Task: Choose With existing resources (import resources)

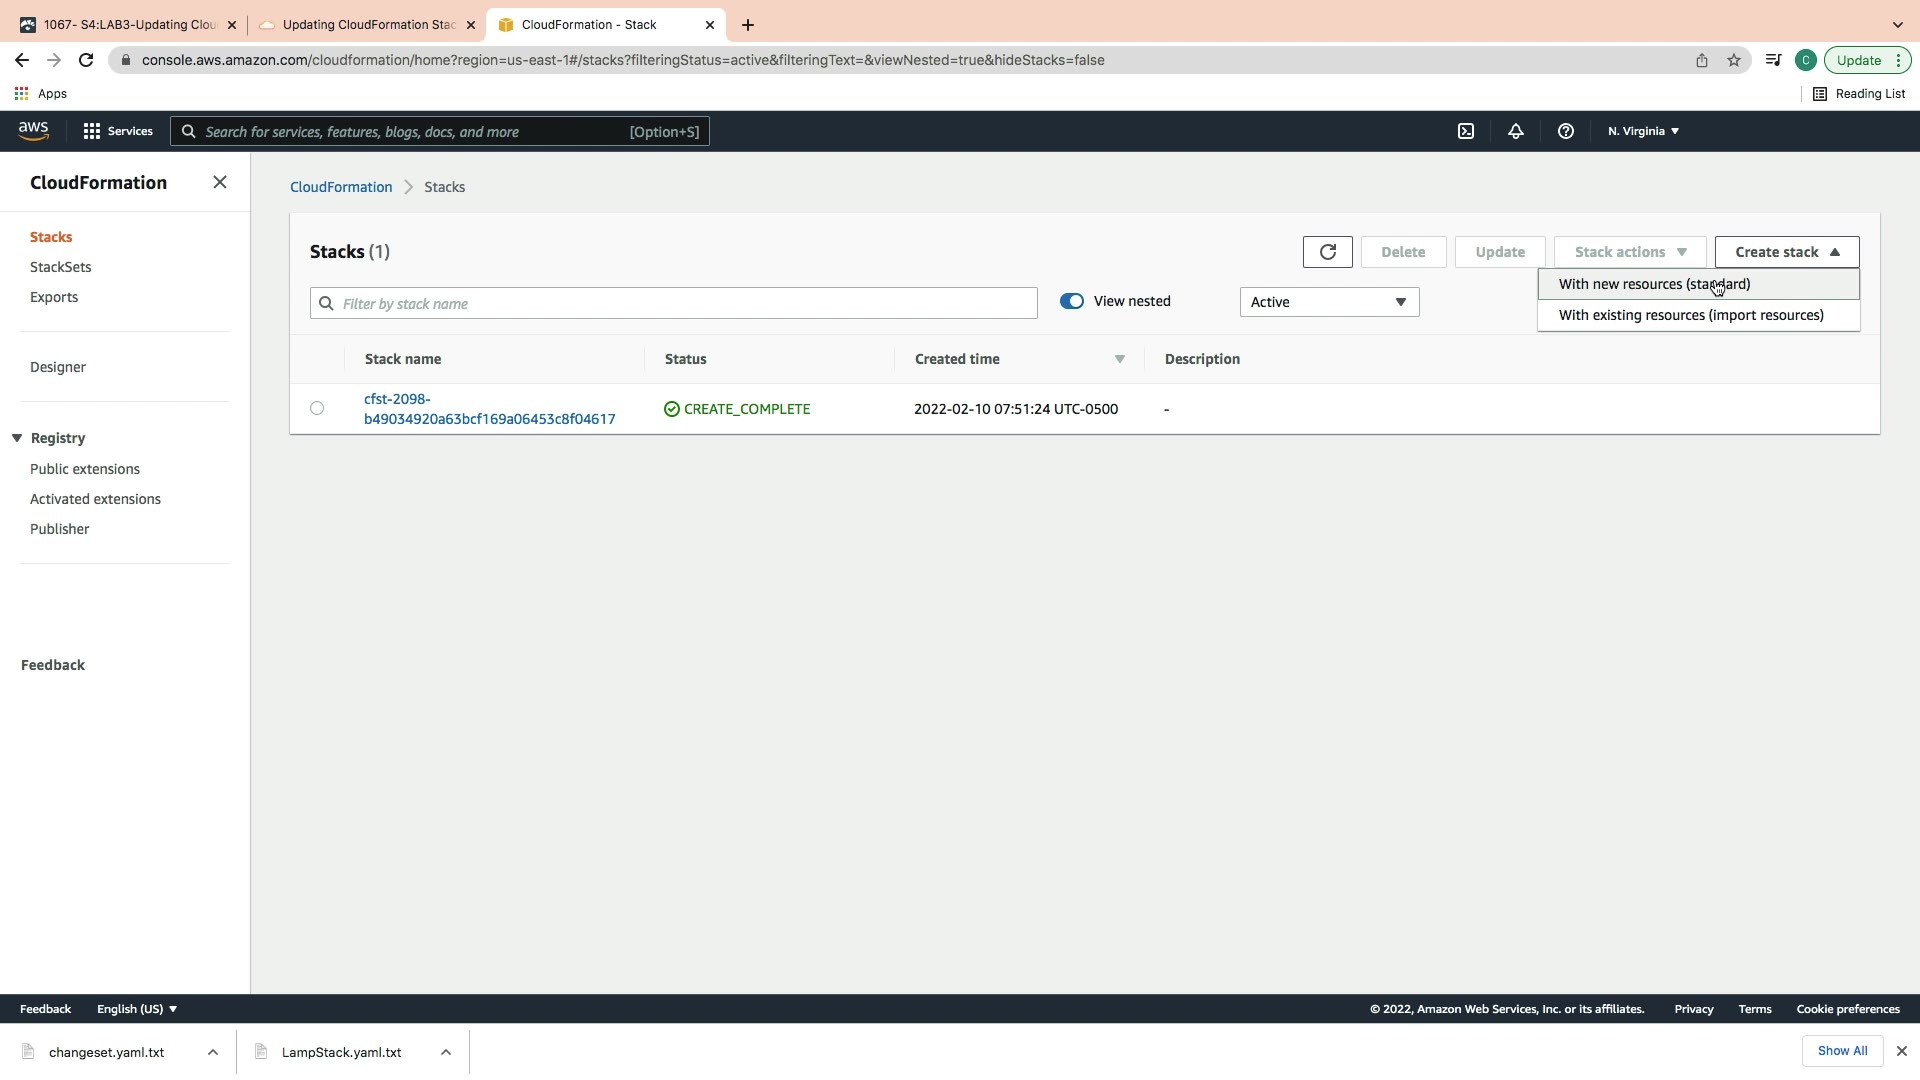Action: click(1690, 315)
